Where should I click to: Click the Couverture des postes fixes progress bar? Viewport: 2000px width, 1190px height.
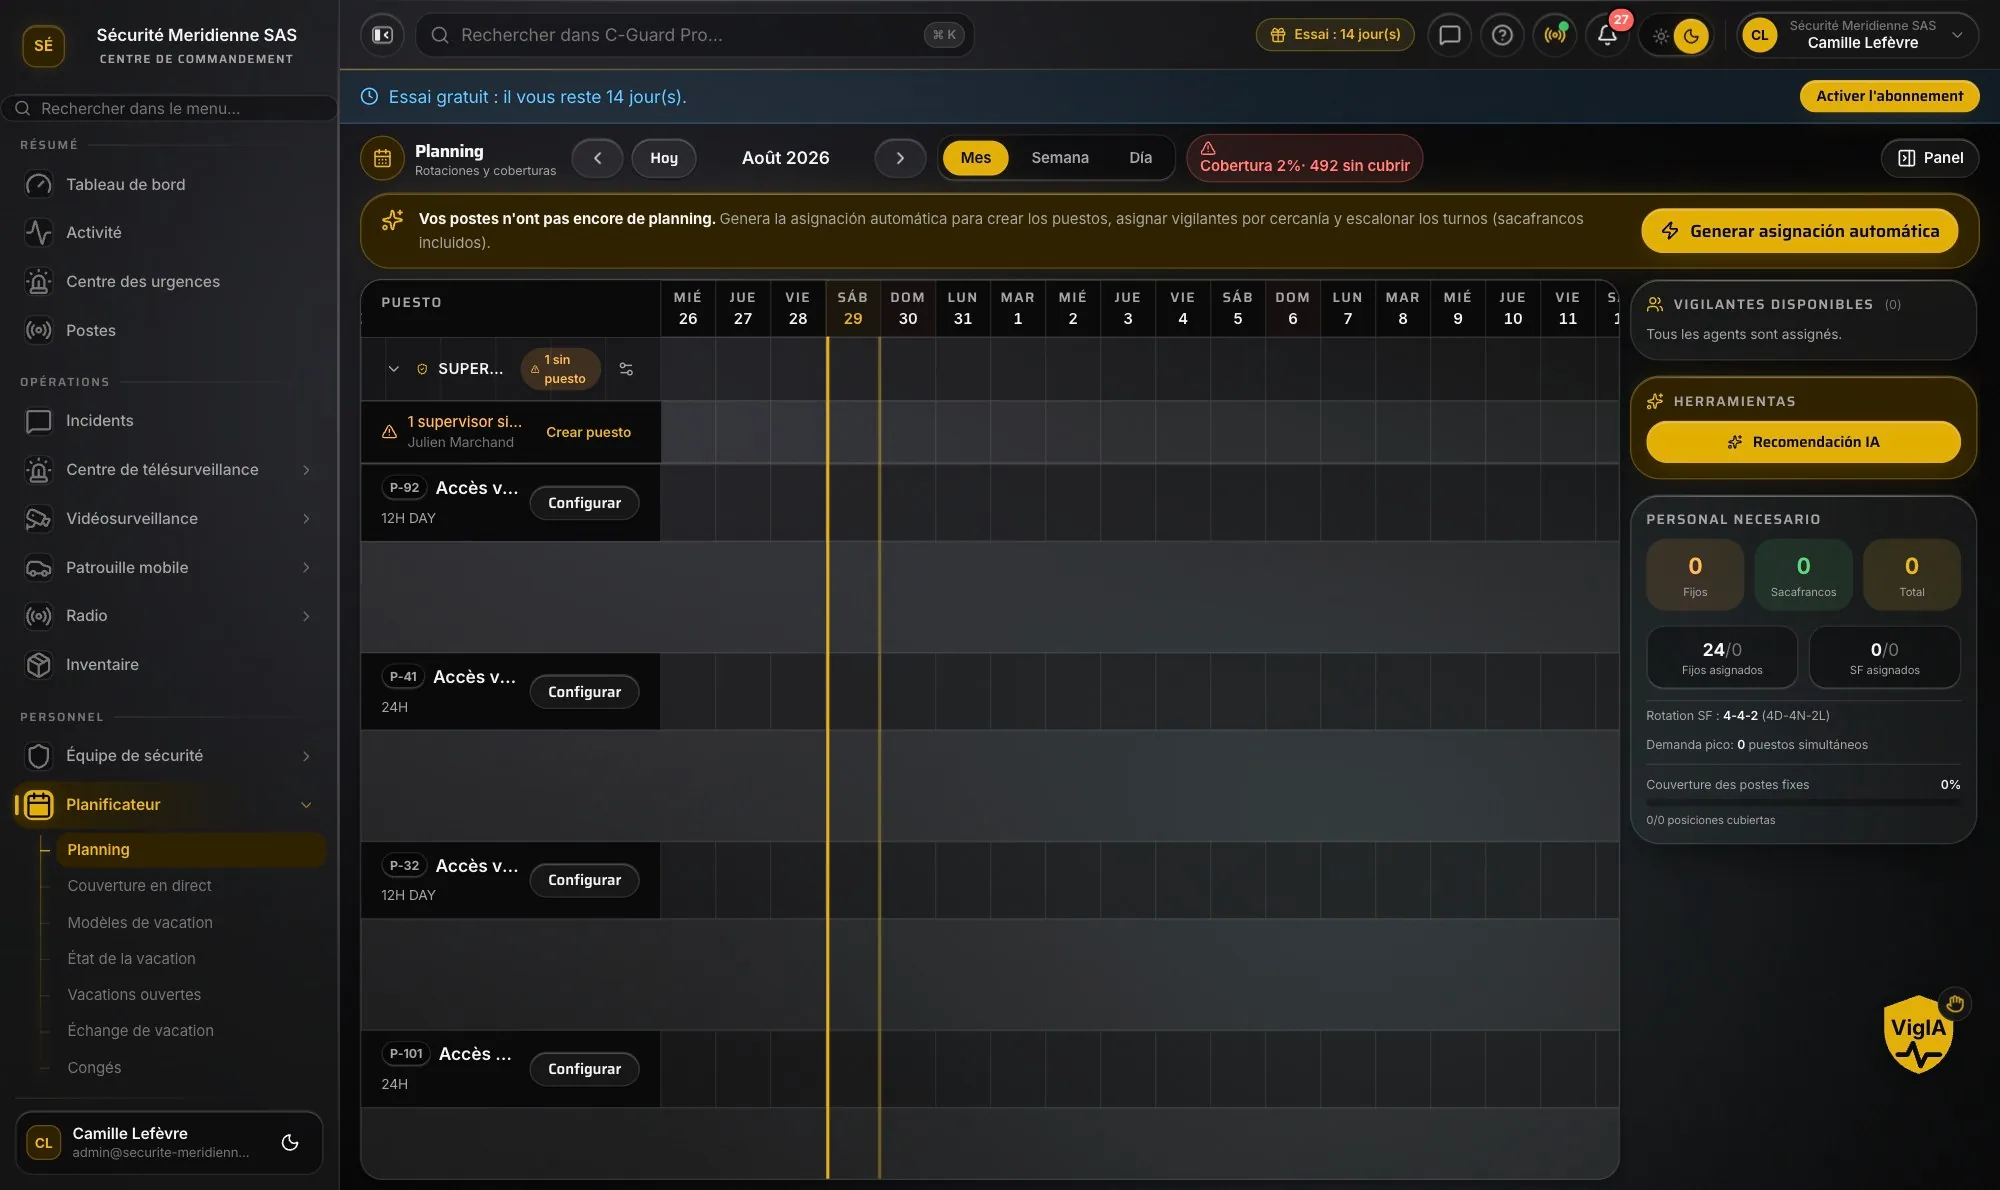click(x=1803, y=802)
